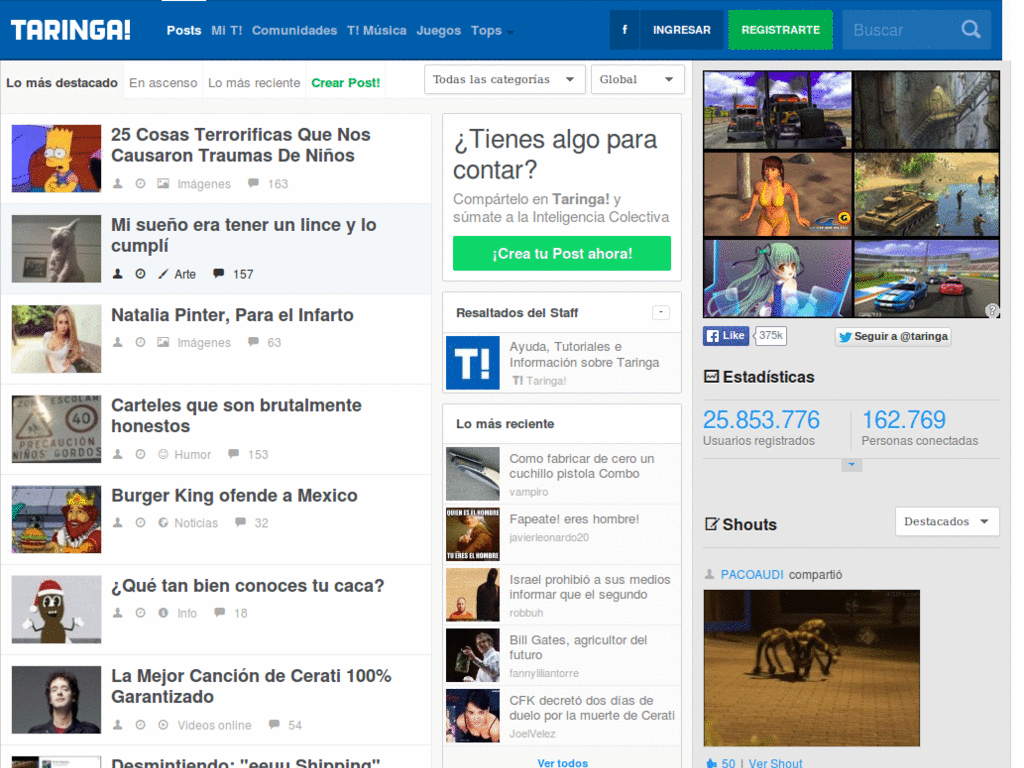Click the clock icon under lince post
Viewport: 1024px width, 768px height.
click(x=140, y=274)
